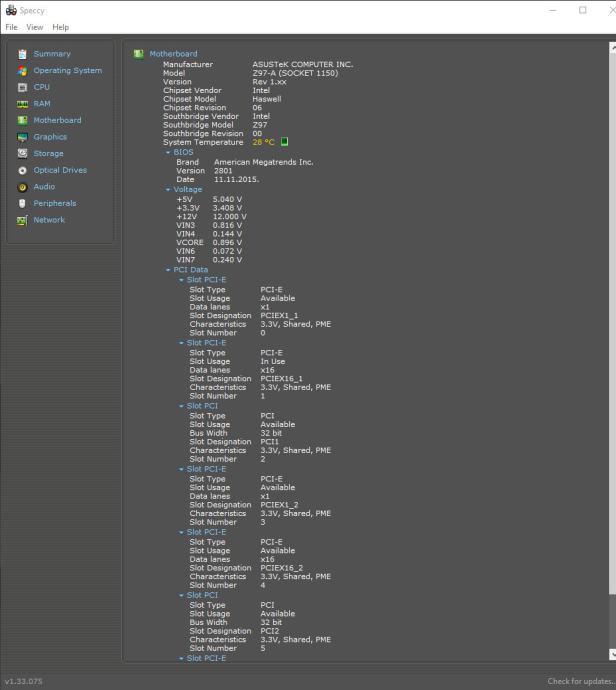Click slot designation PCI2

point(269,631)
